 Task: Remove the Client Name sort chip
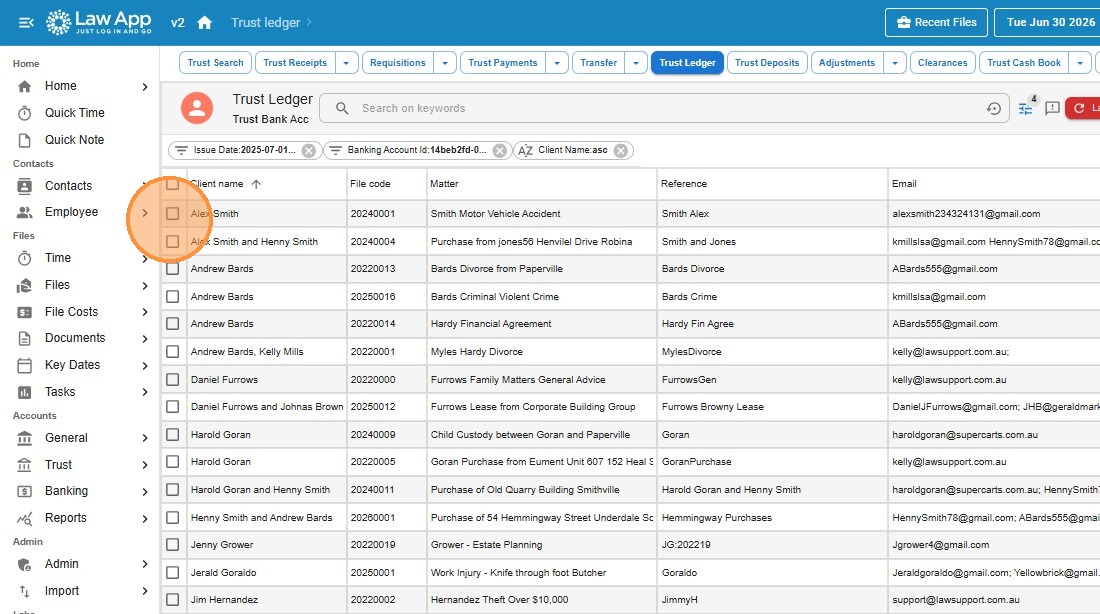tap(620, 150)
